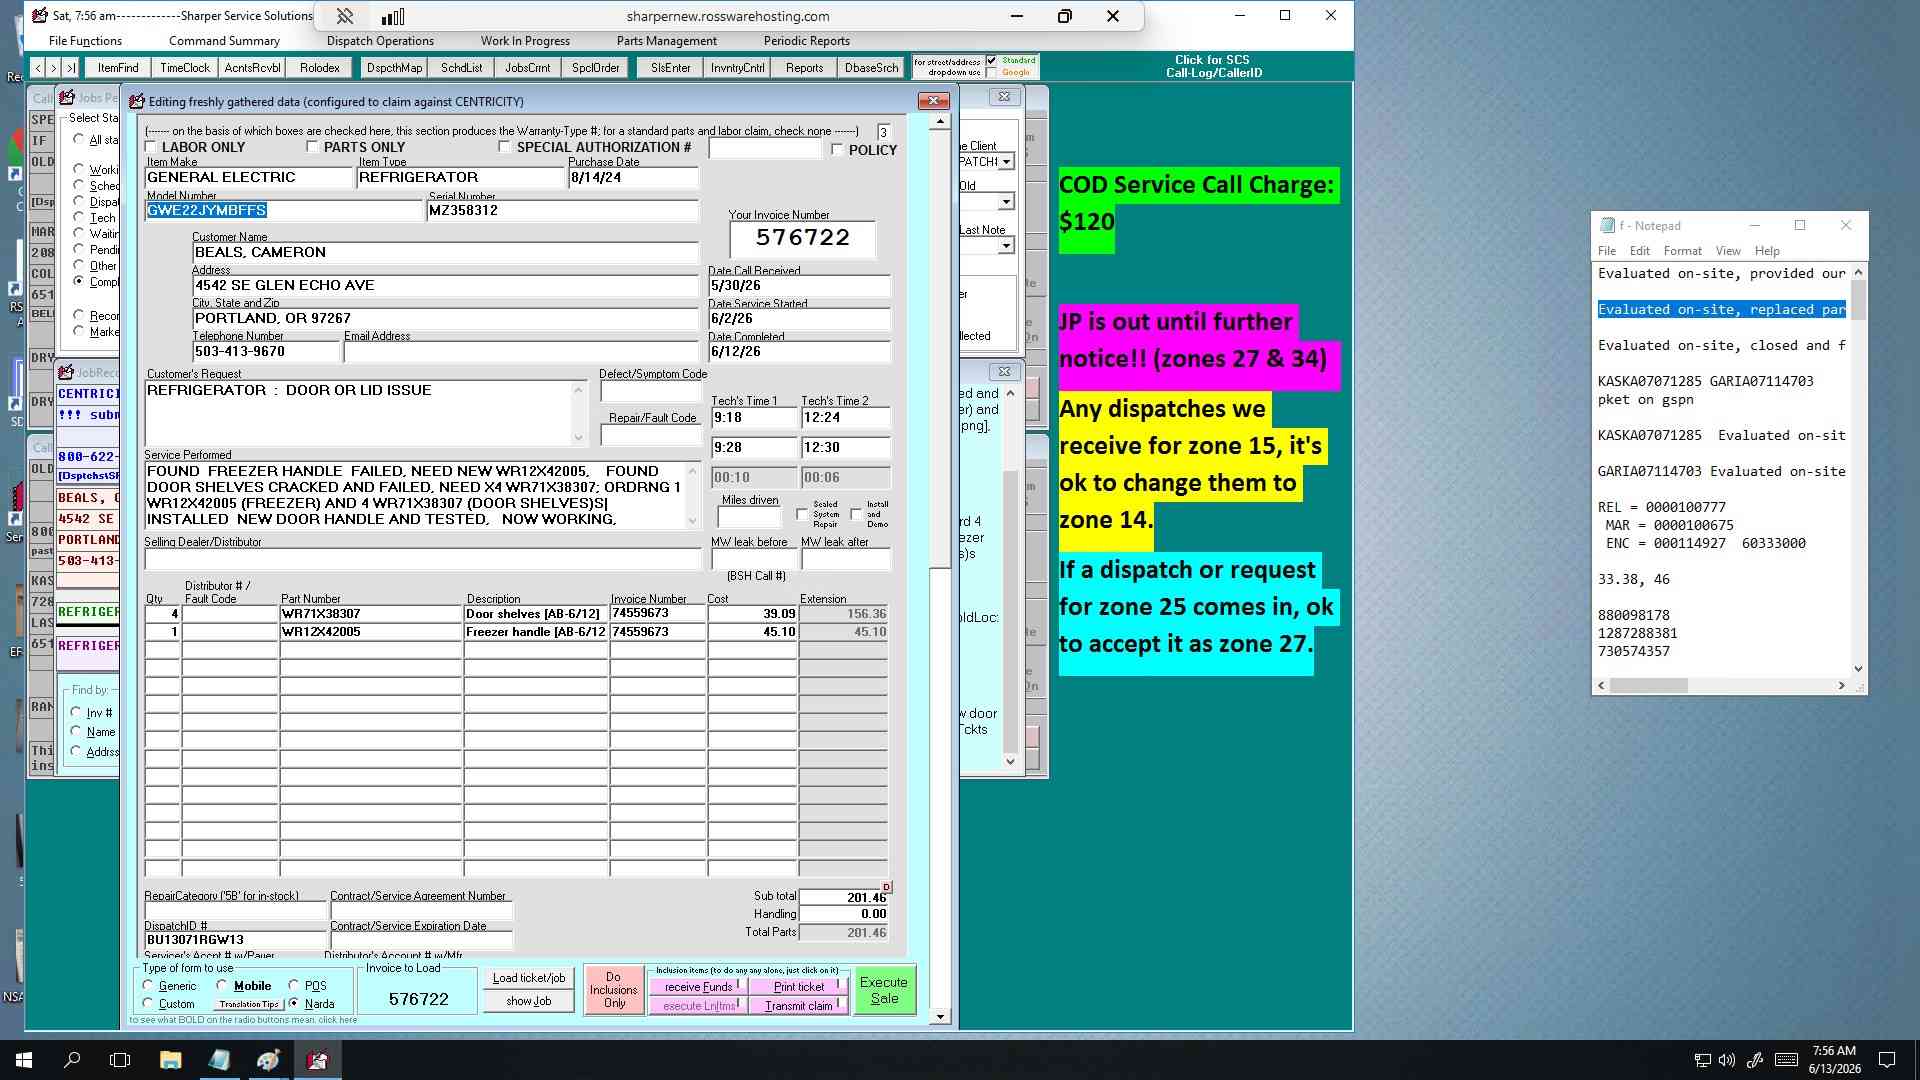The height and width of the screenshot is (1080, 1920).
Task: Open the Parts Management menu
Action: pyautogui.click(x=667, y=41)
